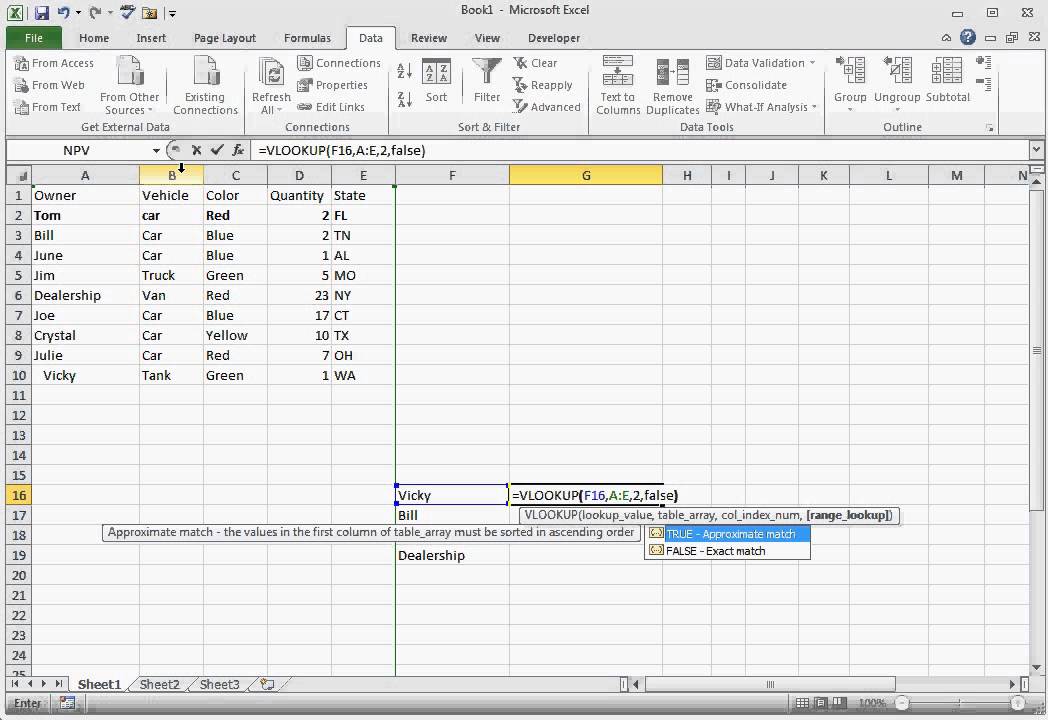Viewport: 1048px width, 720px height.
Task: Click Remove Duplicates
Action: 672,86
